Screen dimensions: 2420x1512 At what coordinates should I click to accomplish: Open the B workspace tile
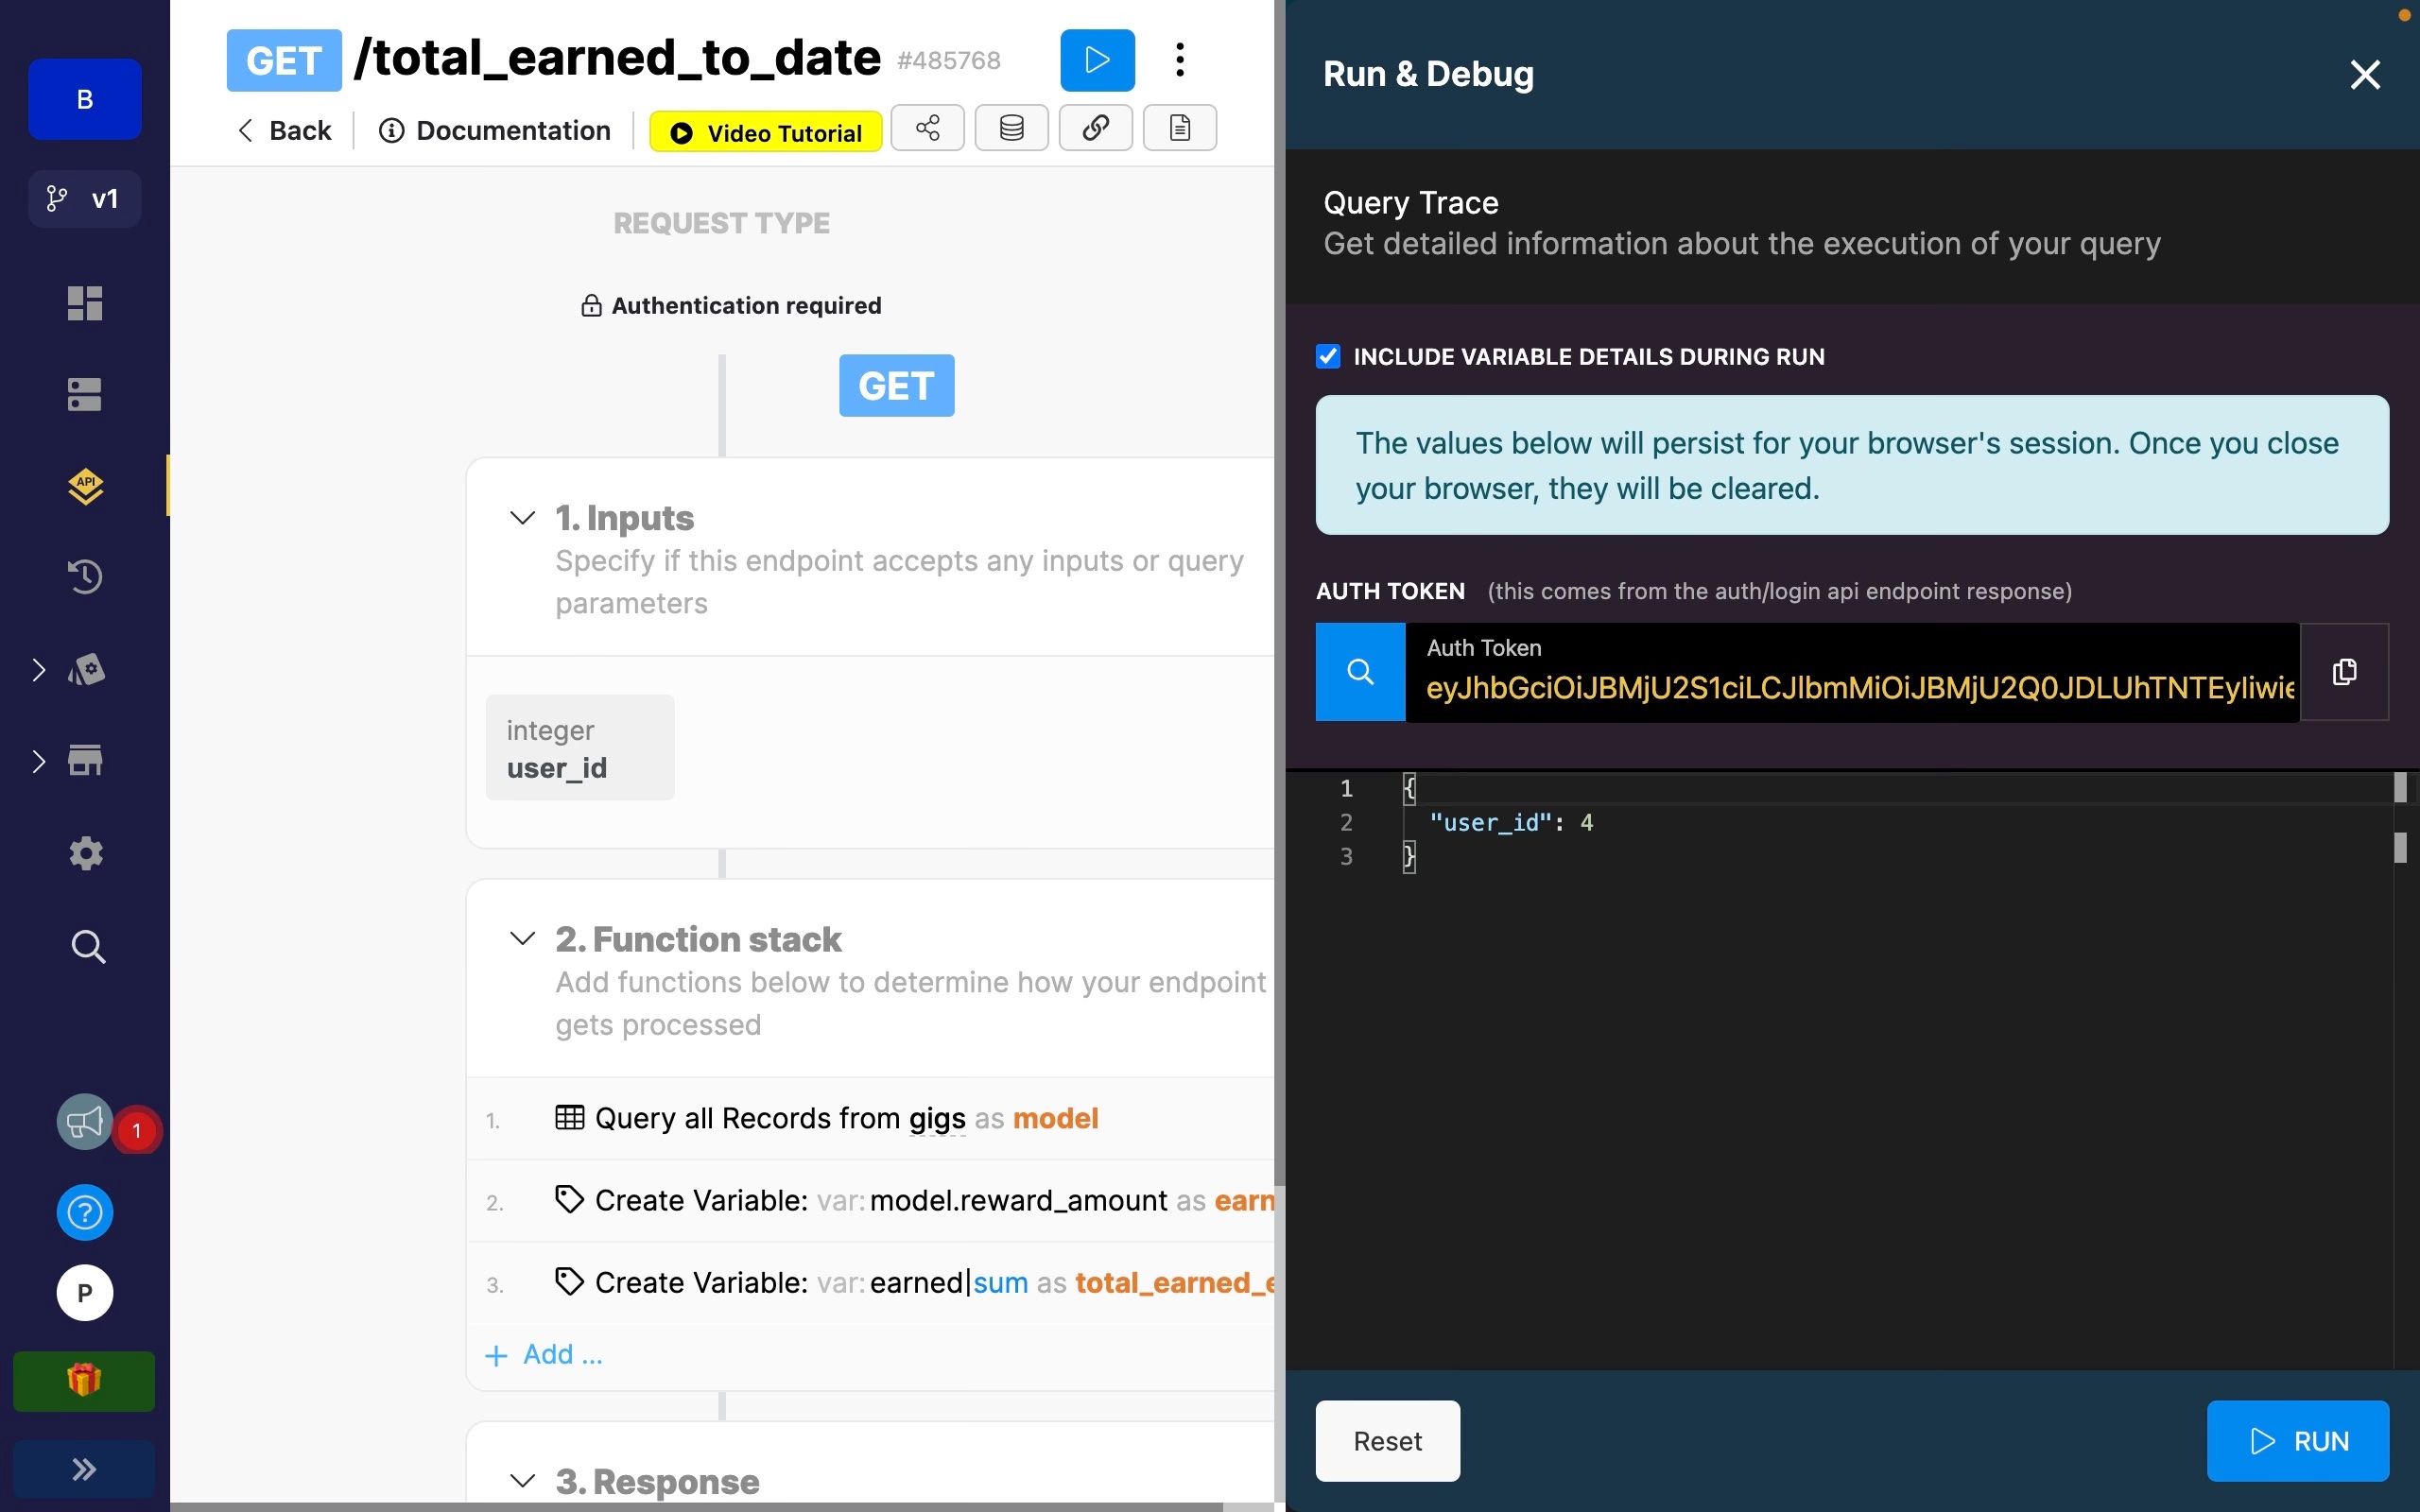click(85, 99)
